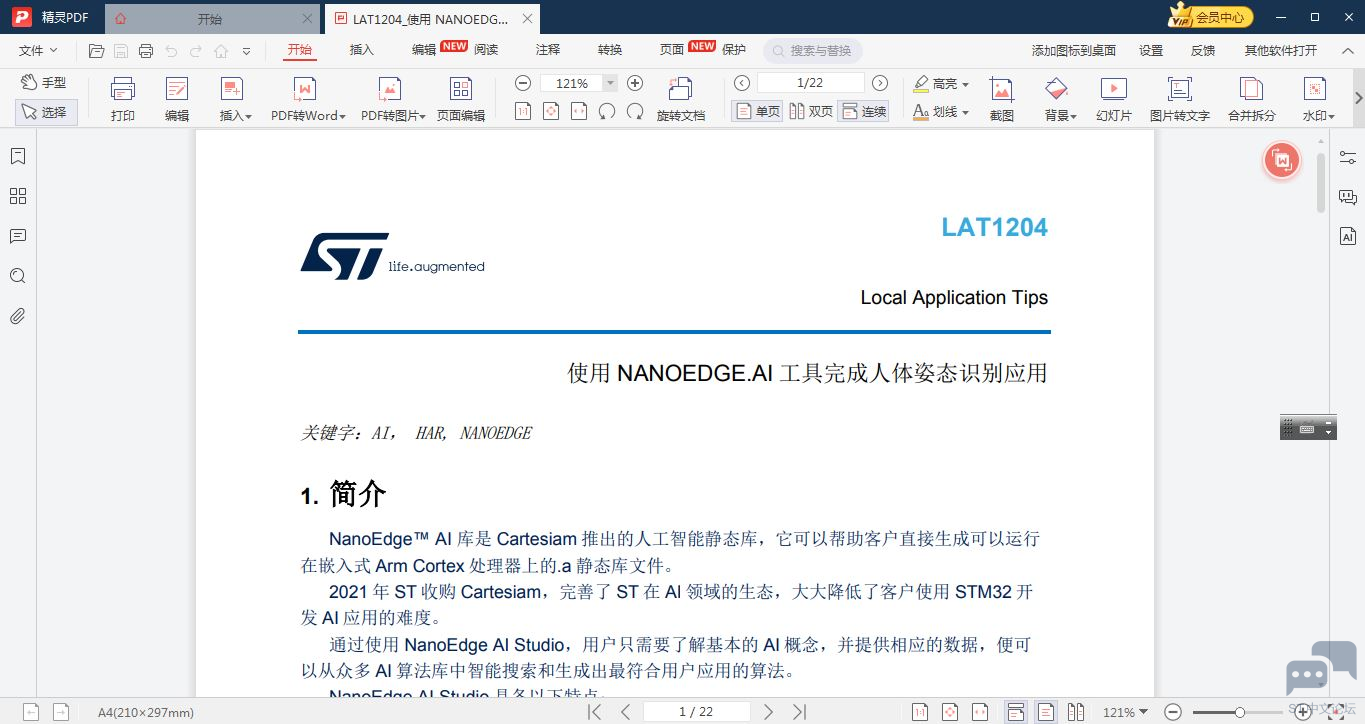Open the AI assistant in right sidebar
The height and width of the screenshot is (724, 1365).
[x=1348, y=237]
